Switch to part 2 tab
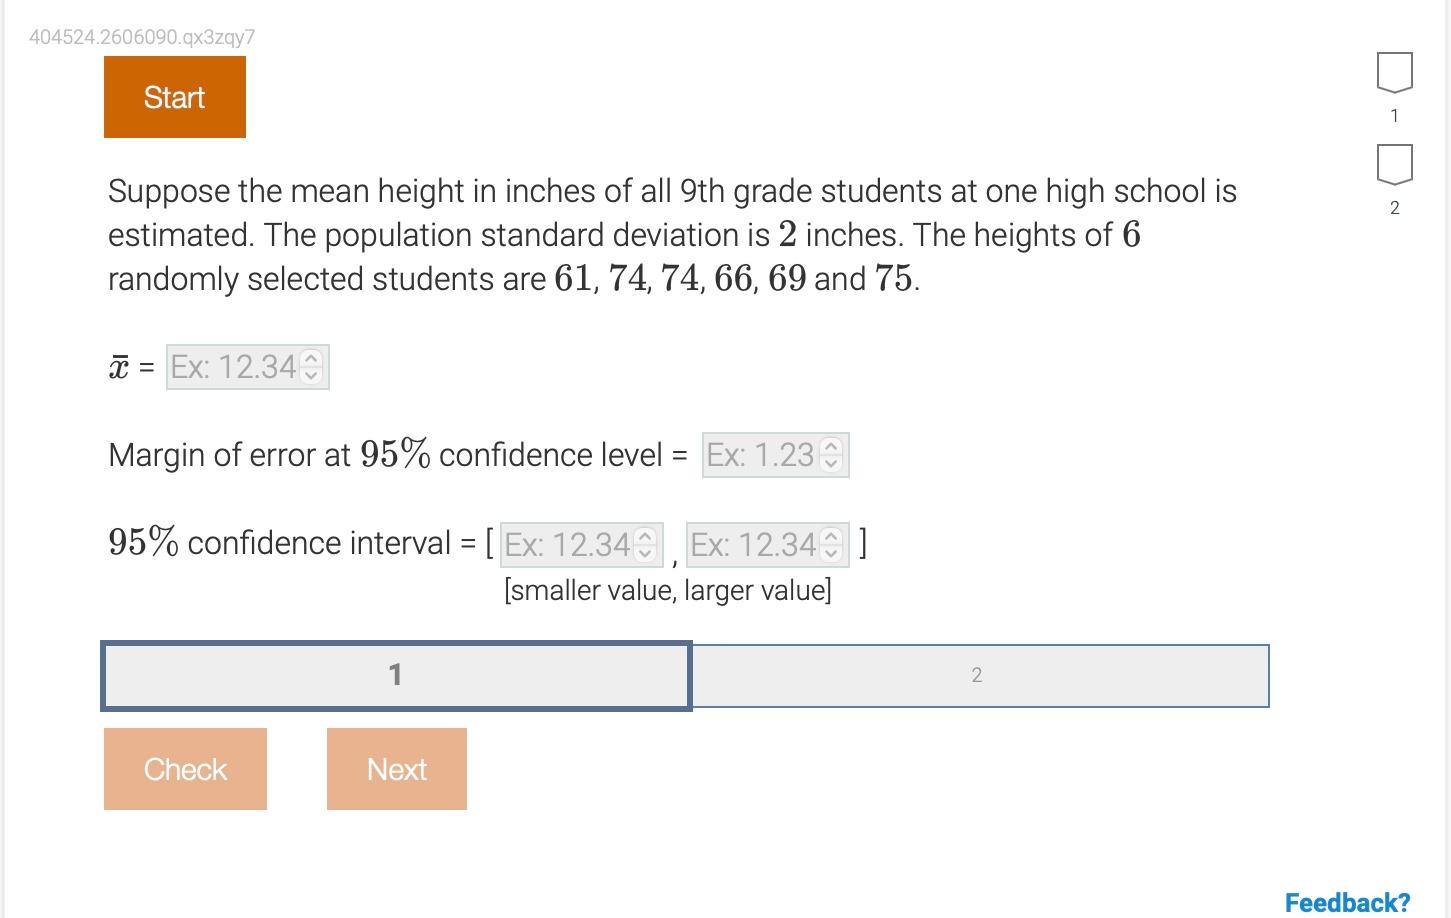1451x918 pixels. [978, 675]
